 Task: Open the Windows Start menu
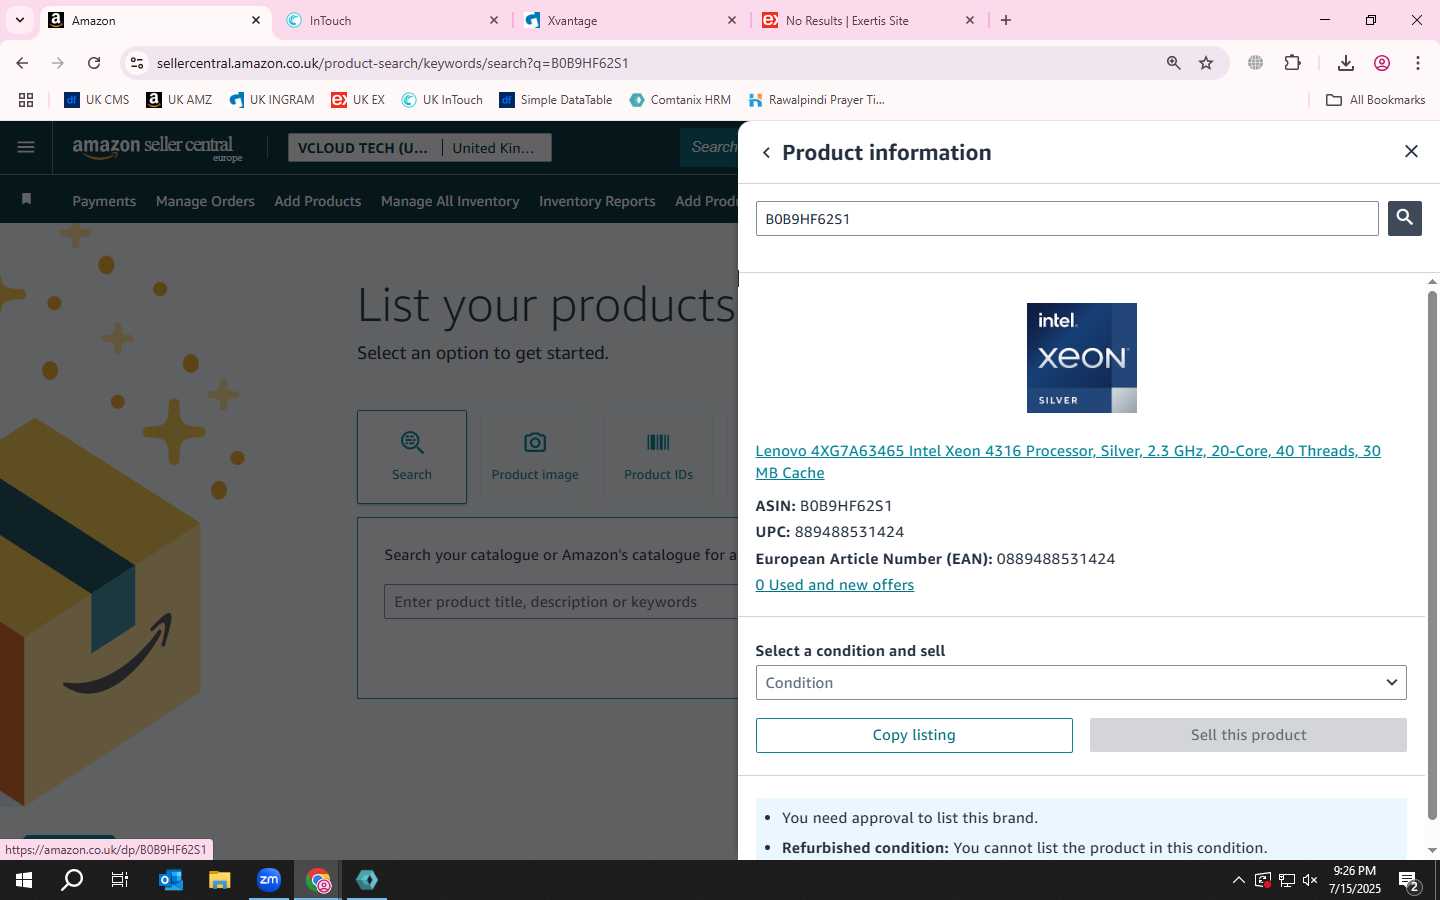[x=24, y=880]
